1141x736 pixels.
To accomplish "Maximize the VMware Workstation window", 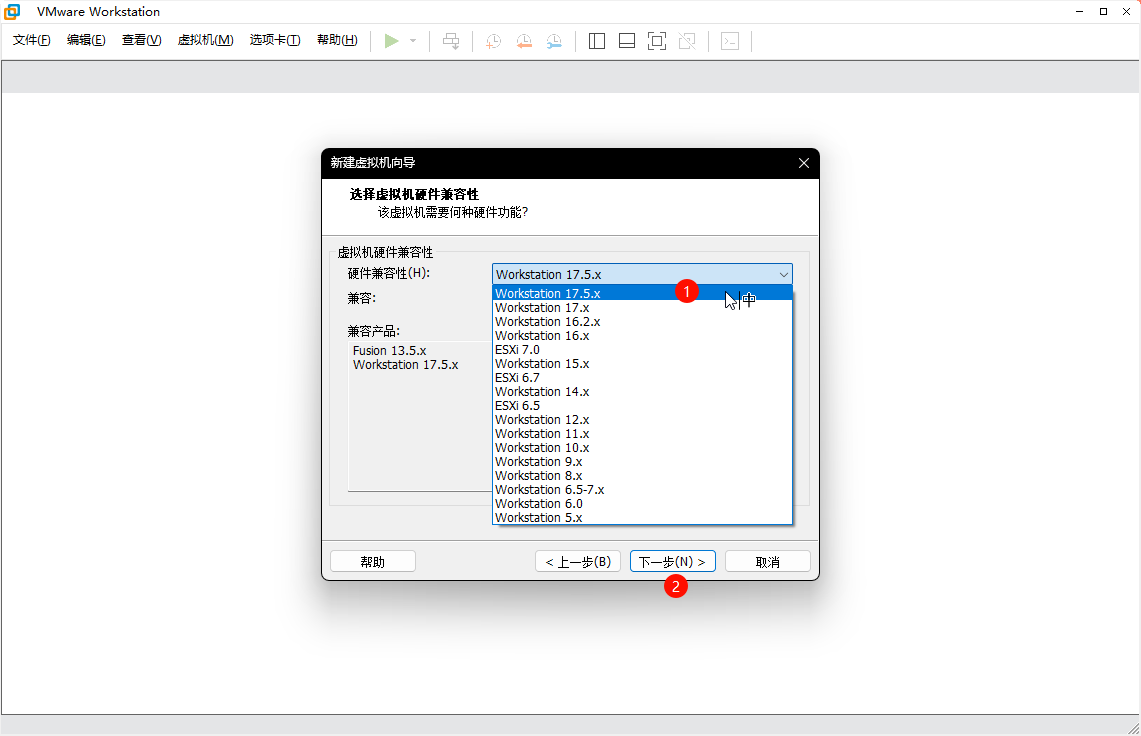I will pos(1103,12).
